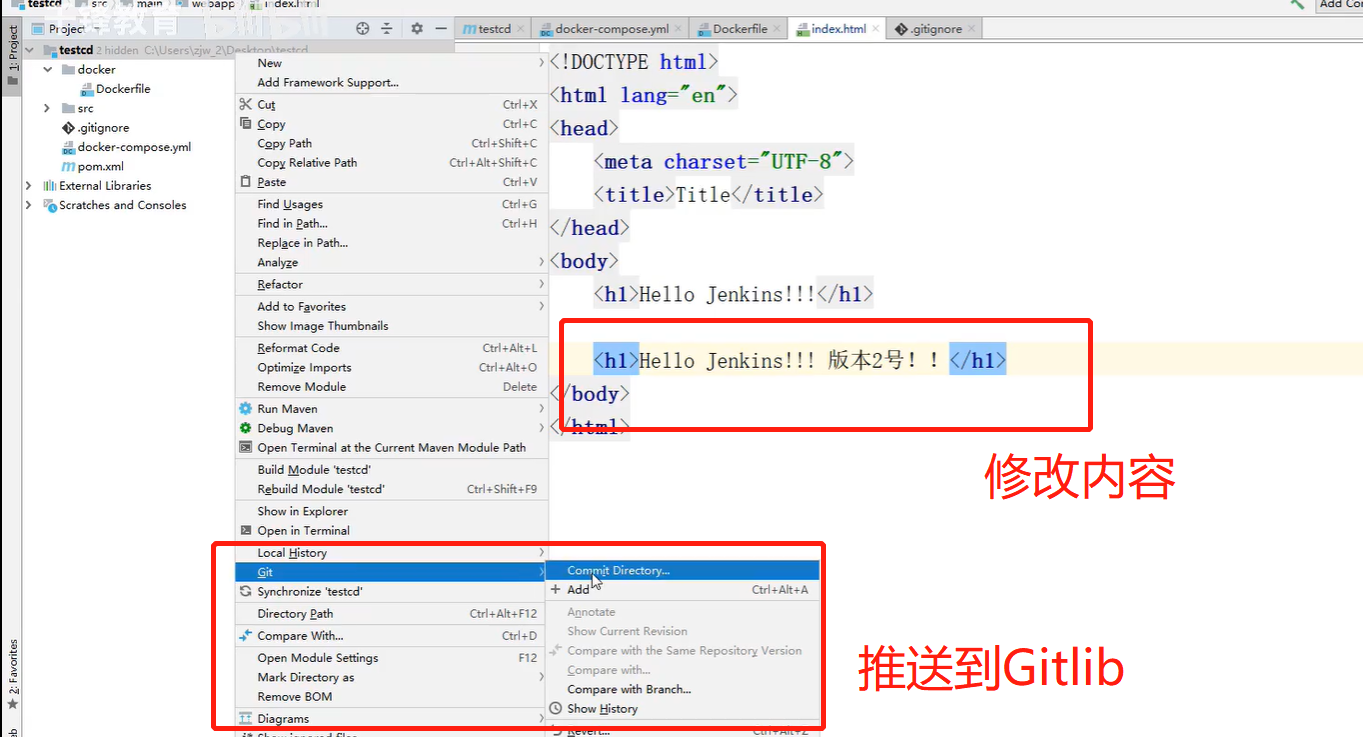Switch to the docker-compose.yml tab
The height and width of the screenshot is (737, 1363).
[x=611, y=29]
